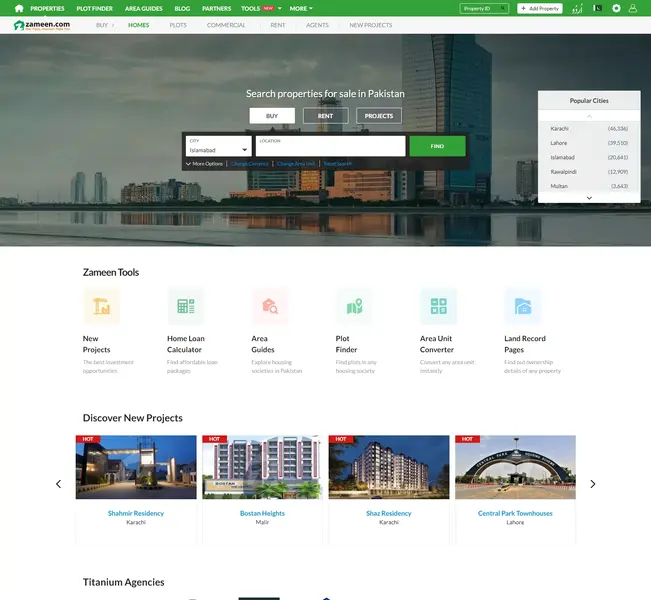The height and width of the screenshot is (600, 651).
Task: Click the Add Property button
Action: point(540,8)
